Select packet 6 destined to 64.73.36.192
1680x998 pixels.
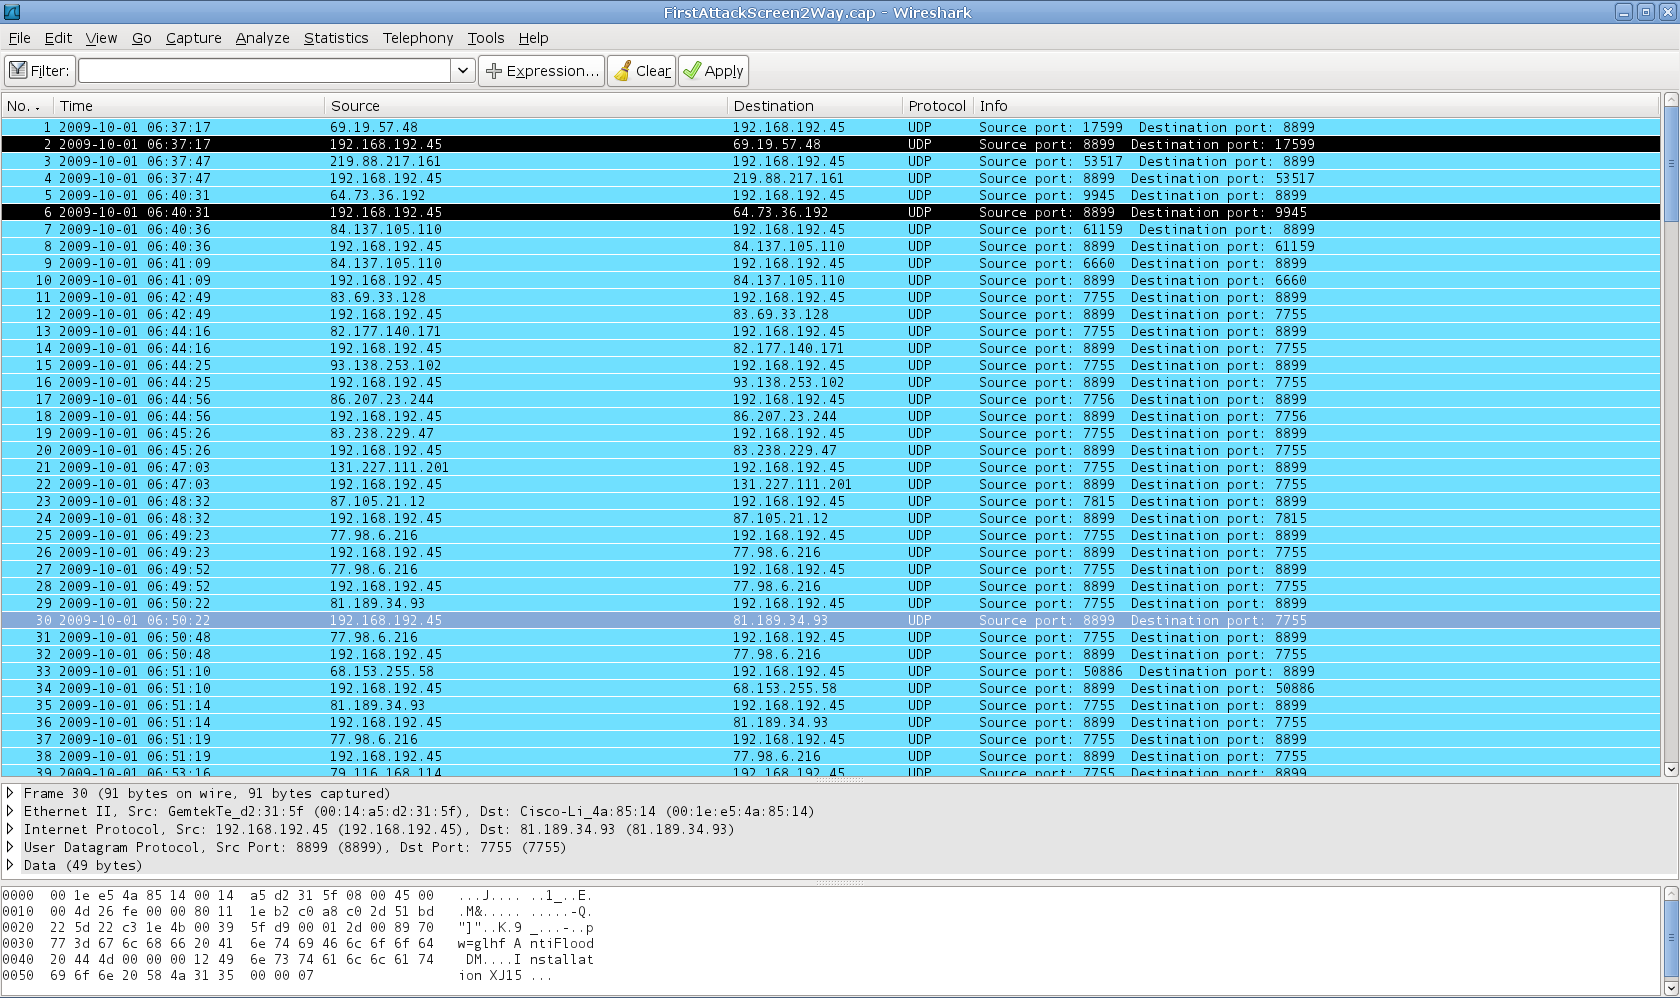coord(830,212)
